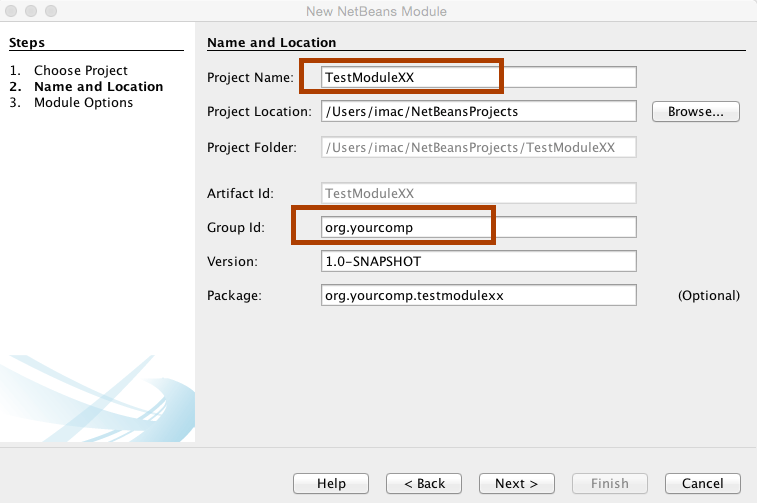Image resolution: width=757 pixels, height=503 pixels.
Task: Go to previous step with Back
Action: click(x=424, y=483)
